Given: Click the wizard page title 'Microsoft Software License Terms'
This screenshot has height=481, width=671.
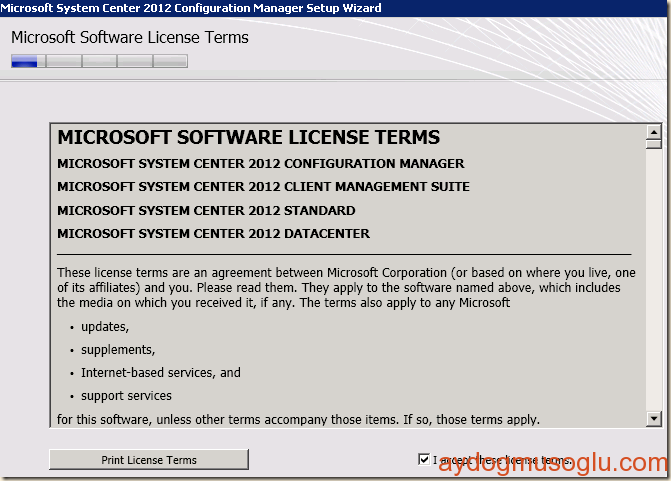Looking at the screenshot, I should (x=130, y=38).
